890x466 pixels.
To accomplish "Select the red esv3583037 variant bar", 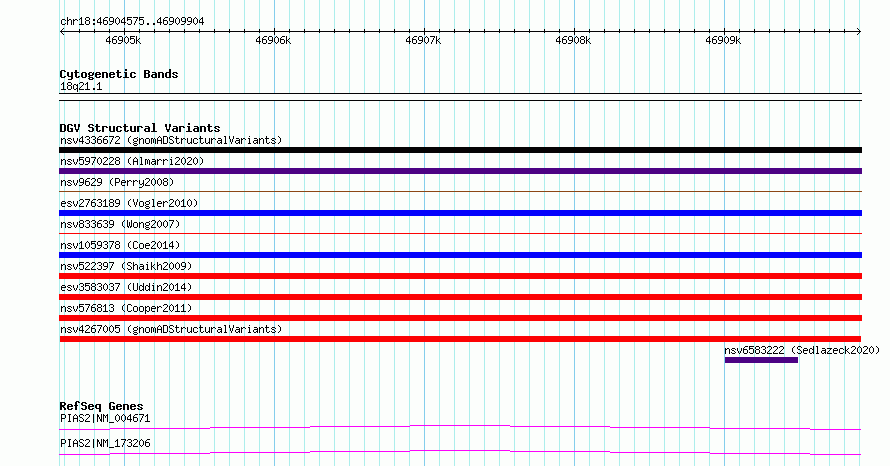I will pos(460,297).
